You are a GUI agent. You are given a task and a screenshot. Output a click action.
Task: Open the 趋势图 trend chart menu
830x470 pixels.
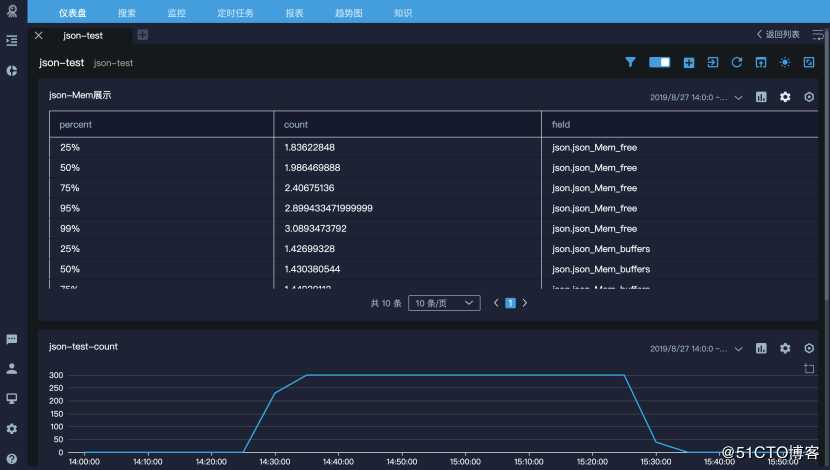pos(349,13)
